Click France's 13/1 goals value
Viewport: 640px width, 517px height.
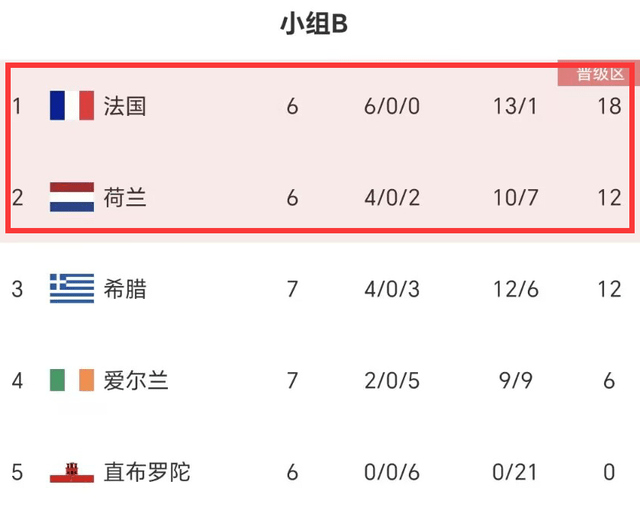515,106
